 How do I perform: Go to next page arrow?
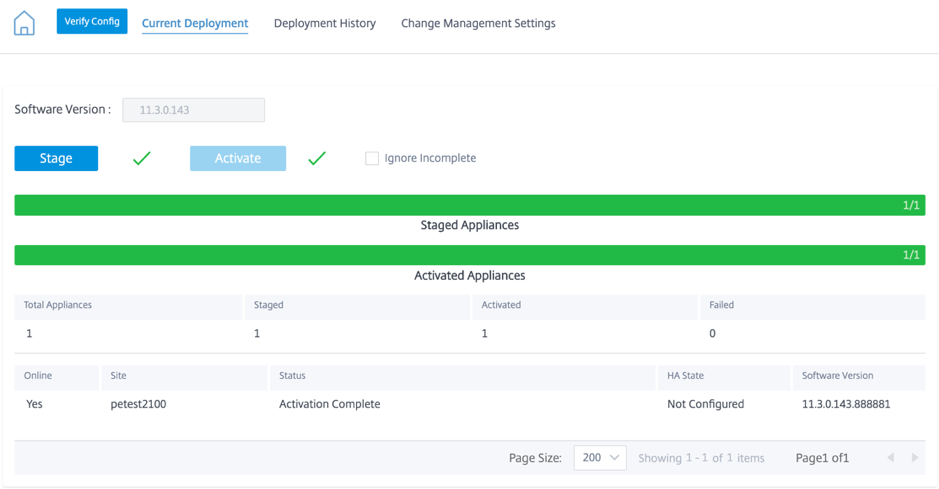coord(915,458)
